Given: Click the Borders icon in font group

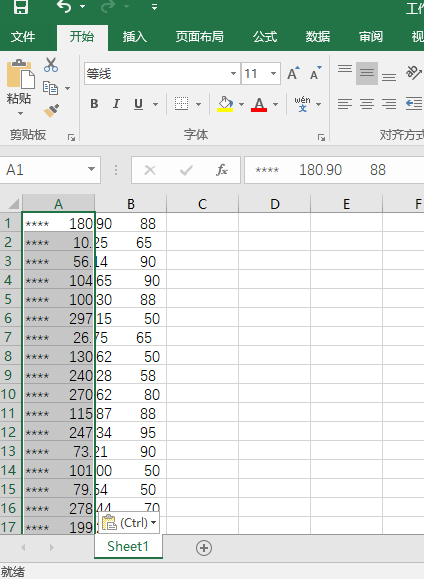Looking at the screenshot, I should pyautogui.click(x=181, y=104).
